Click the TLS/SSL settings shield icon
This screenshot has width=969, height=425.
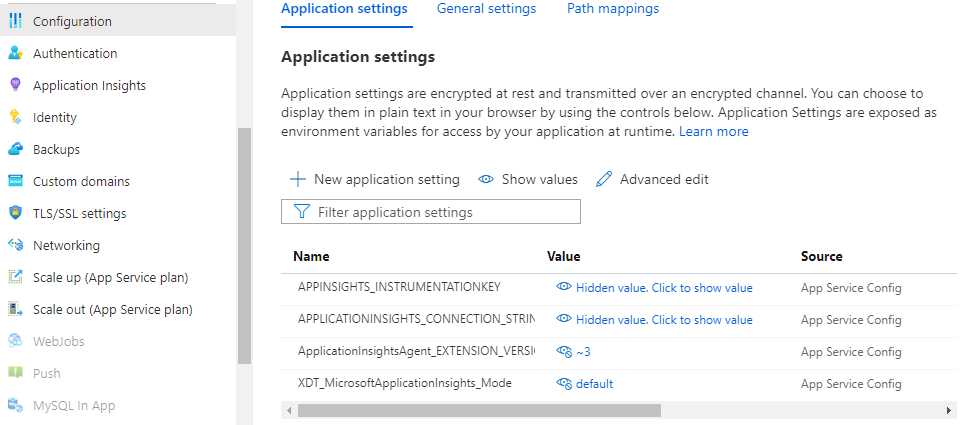tap(15, 213)
